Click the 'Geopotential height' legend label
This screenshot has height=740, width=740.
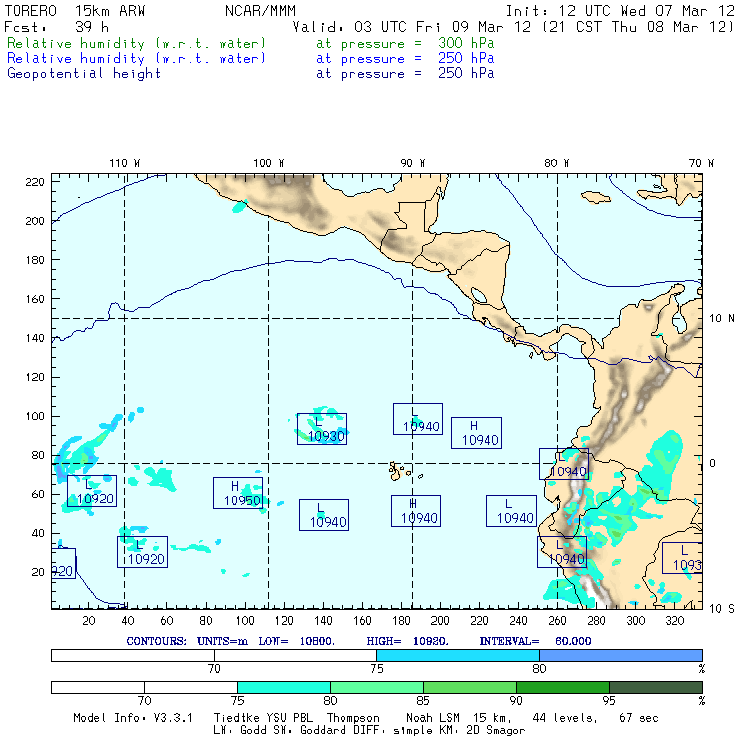coord(84,74)
